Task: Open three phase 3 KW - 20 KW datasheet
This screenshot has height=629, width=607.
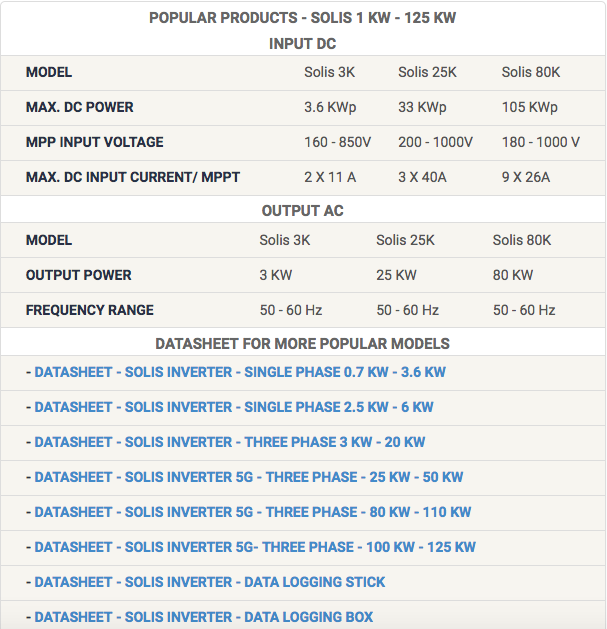Action: [230, 442]
